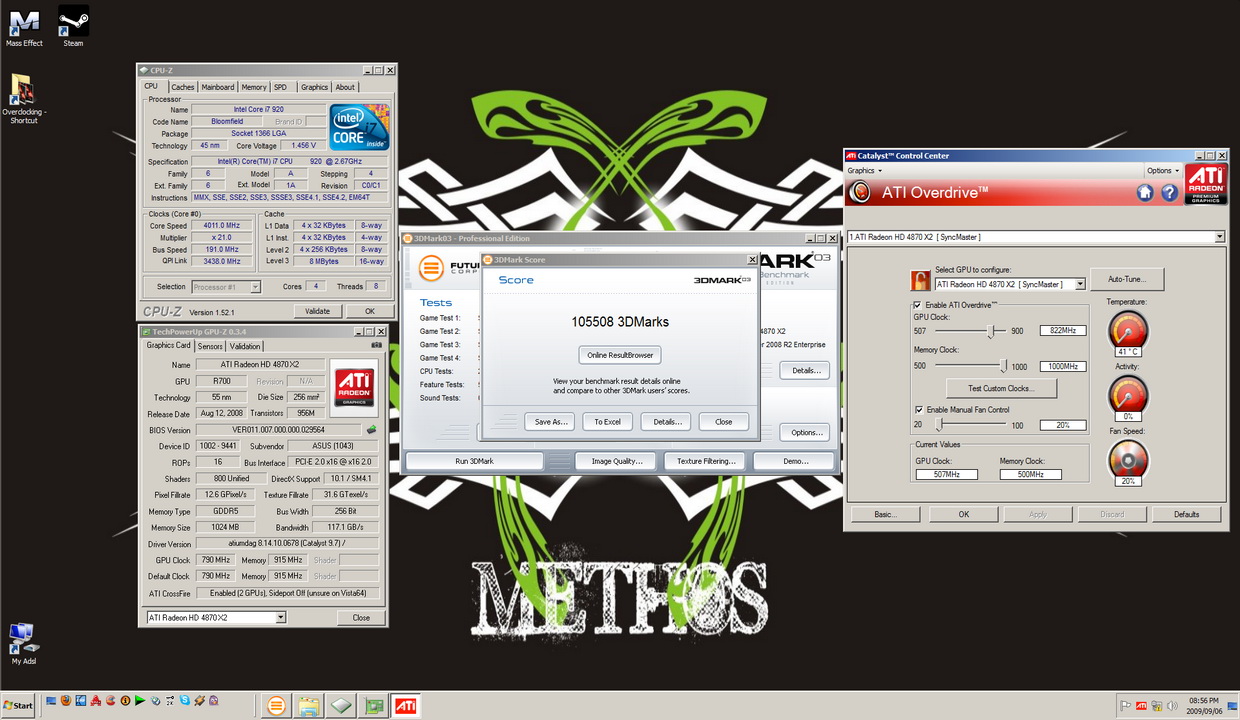Click Close in the GPU-Z window

point(361,617)
